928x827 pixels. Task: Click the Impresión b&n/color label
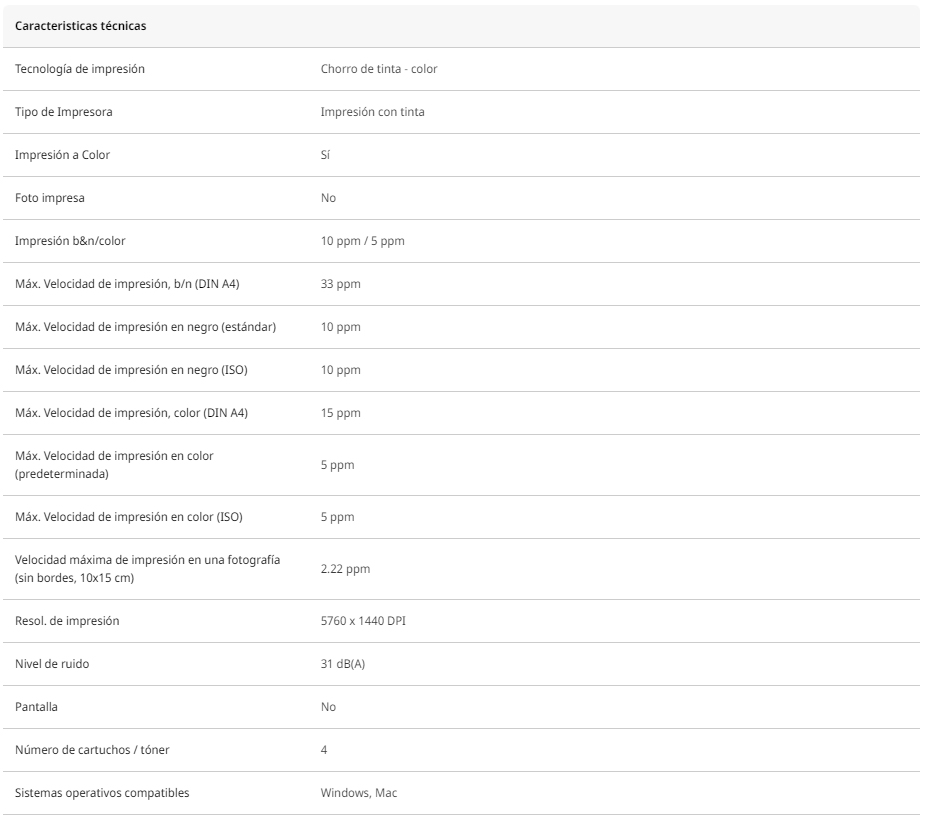click(70, 241)
